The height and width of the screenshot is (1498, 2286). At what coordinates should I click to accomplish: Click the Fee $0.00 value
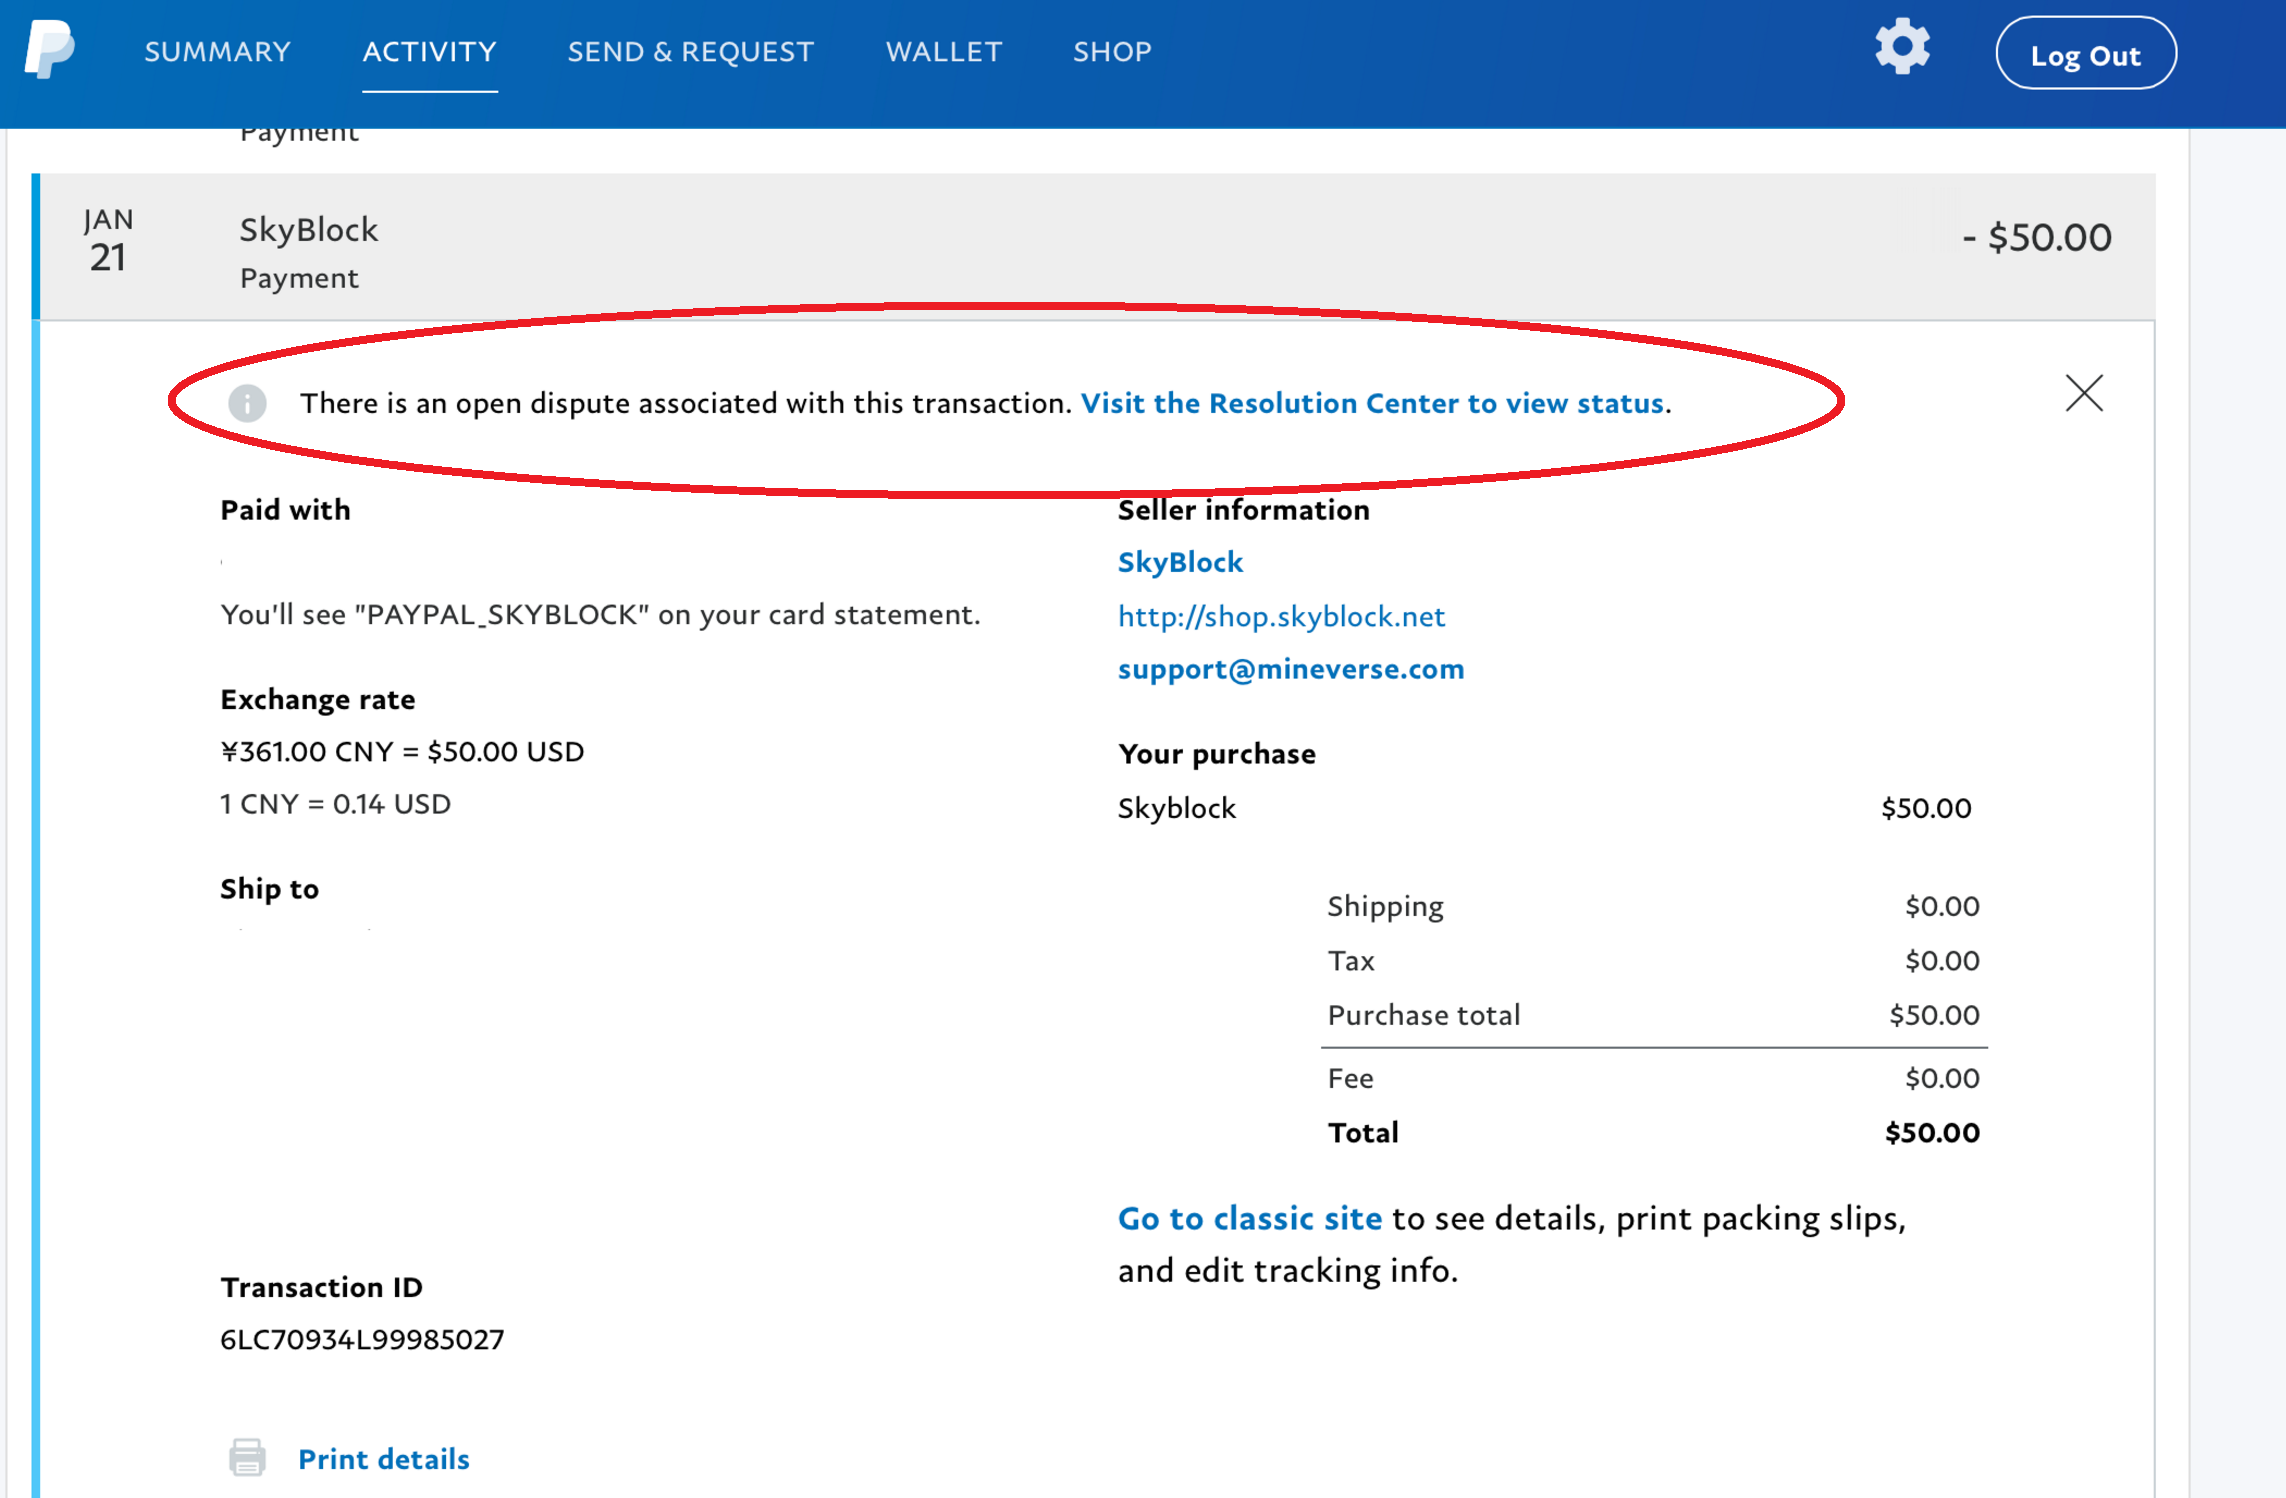tap(1942, 1078)
